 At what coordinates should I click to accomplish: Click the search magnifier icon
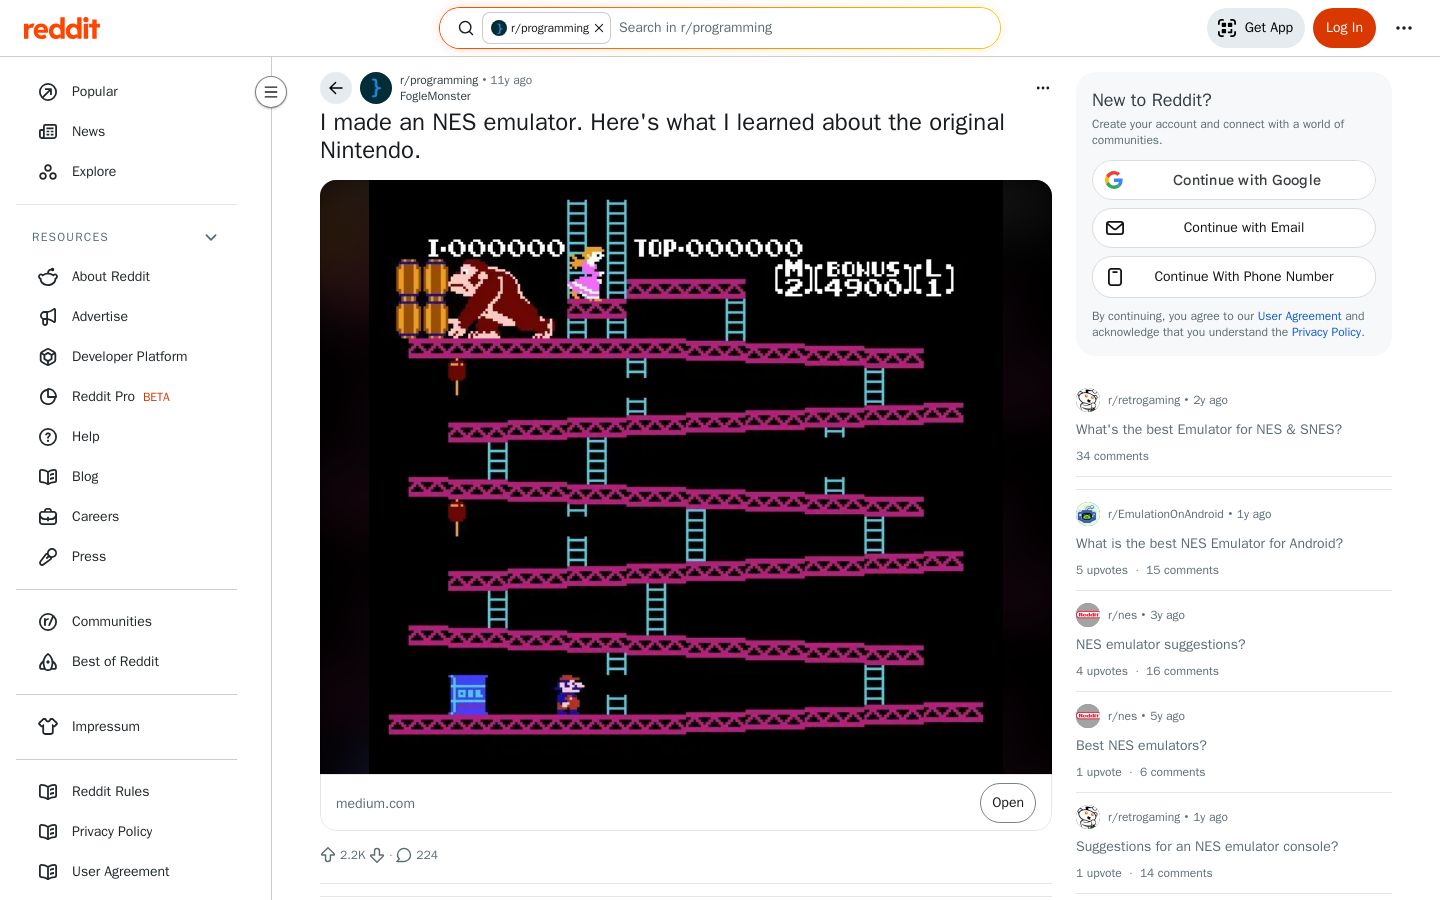466,28
